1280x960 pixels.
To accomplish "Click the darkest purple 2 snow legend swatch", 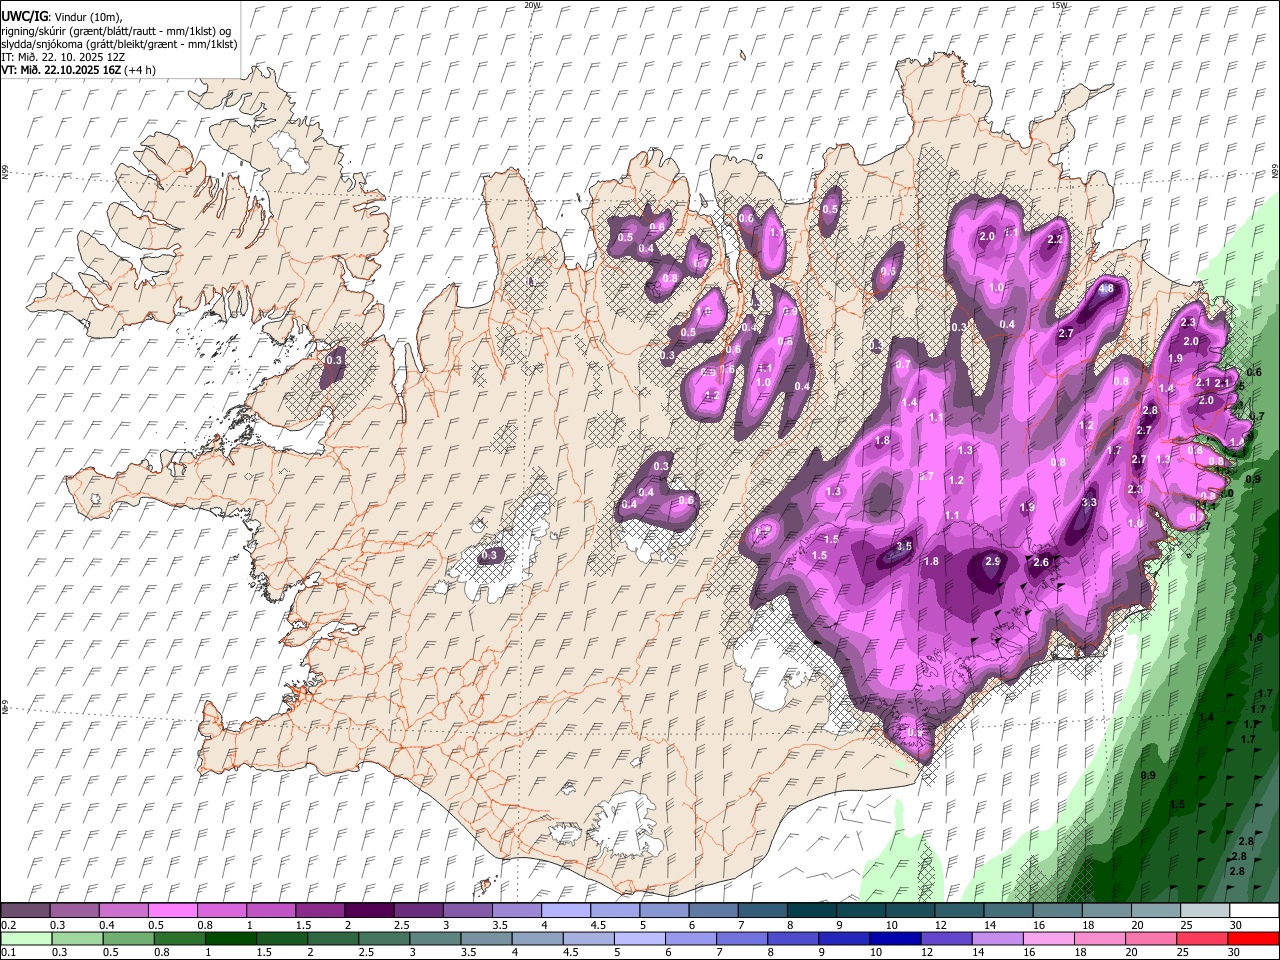I will (368, 911).
